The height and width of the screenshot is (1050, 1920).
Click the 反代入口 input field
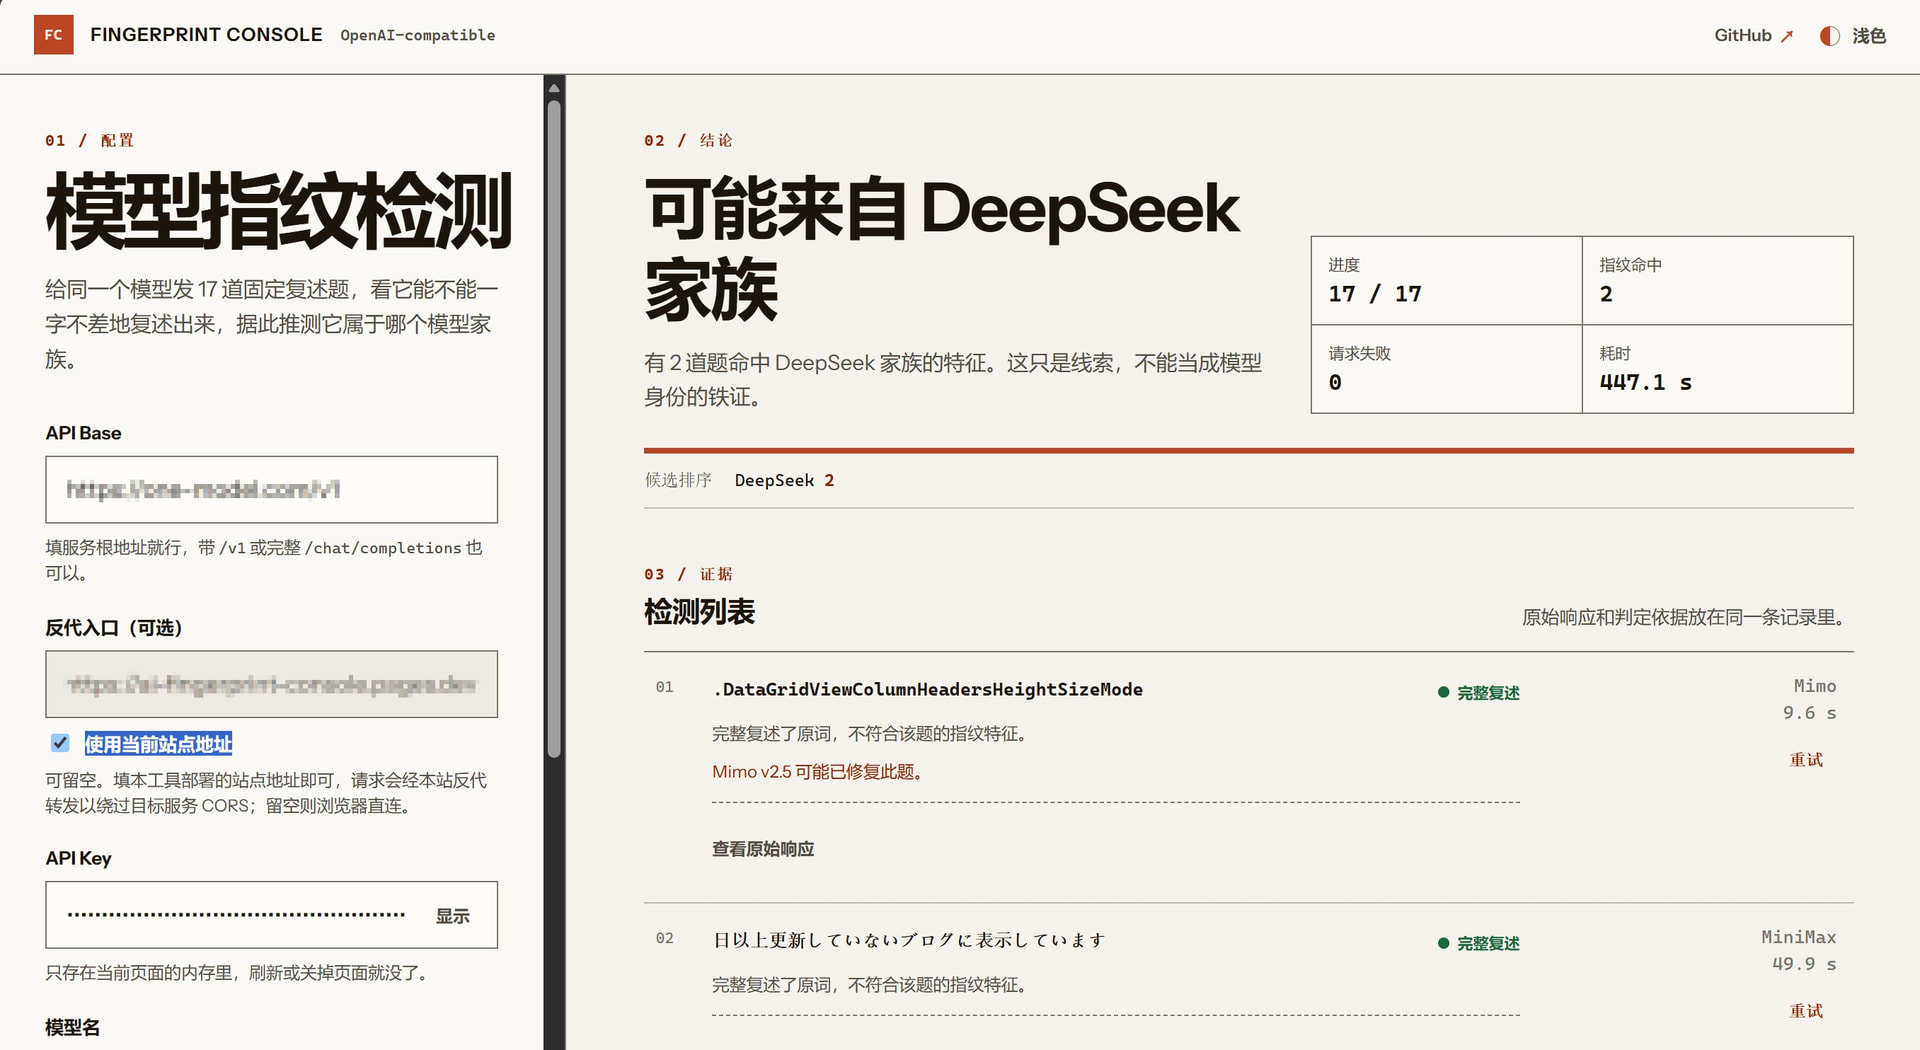point(271,684)
